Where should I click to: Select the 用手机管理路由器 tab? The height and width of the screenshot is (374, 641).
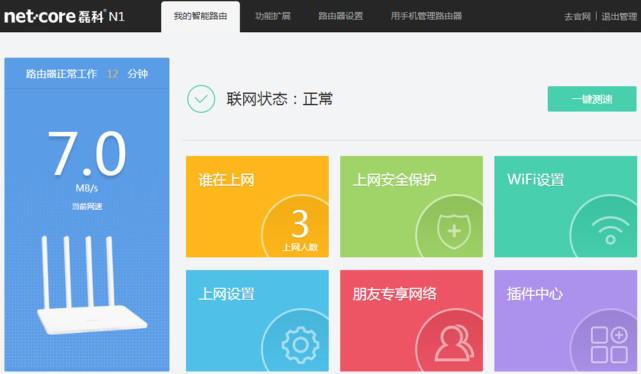pos(426,16)
